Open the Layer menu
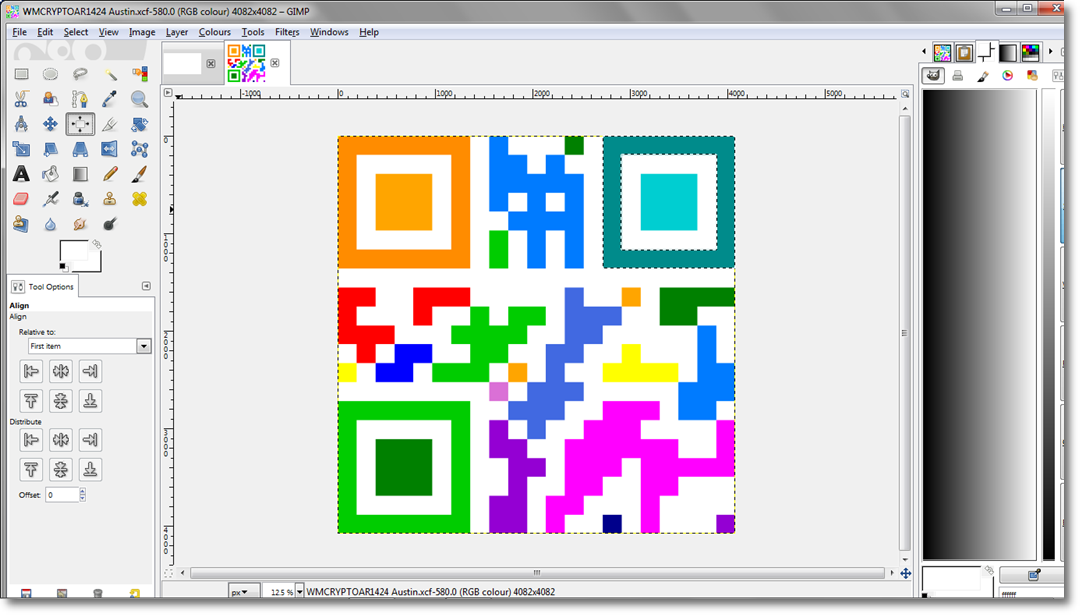Screen dimensions: 1080x615 177,32
